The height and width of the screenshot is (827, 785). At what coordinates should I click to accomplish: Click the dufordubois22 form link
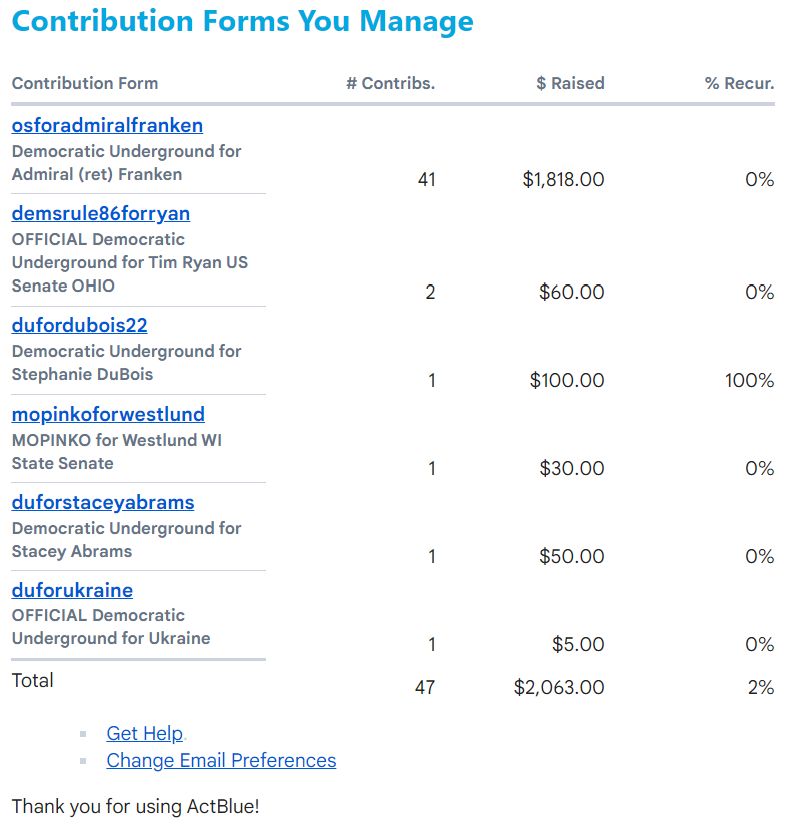click(80, 326)
